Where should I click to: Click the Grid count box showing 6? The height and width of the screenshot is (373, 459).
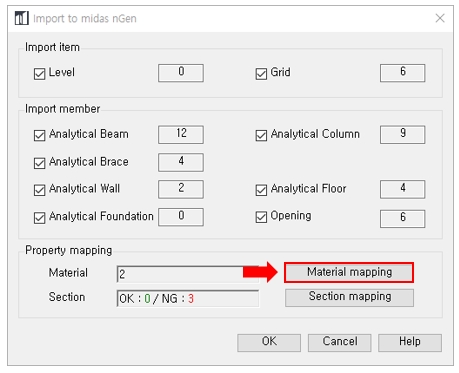(402, 73)
